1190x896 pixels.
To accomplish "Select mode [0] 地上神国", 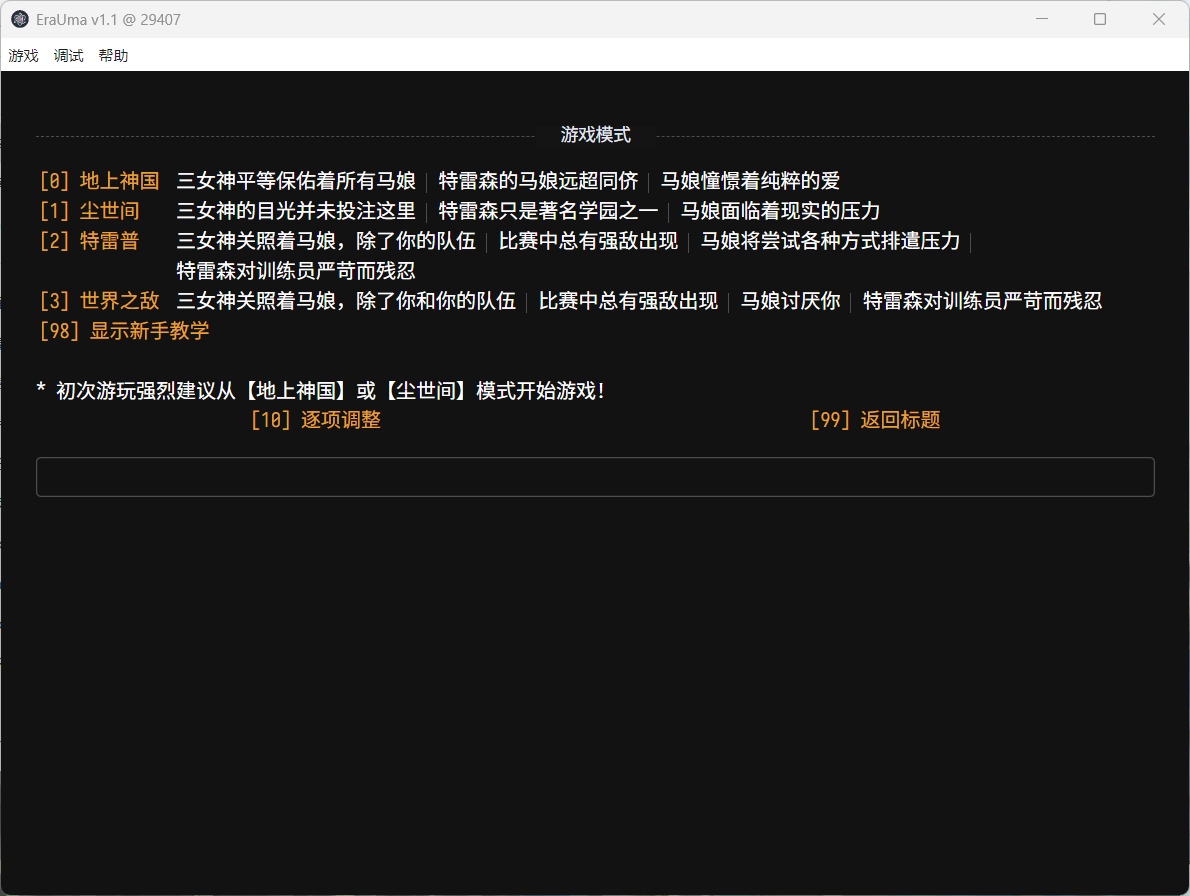I will (99, 181).
